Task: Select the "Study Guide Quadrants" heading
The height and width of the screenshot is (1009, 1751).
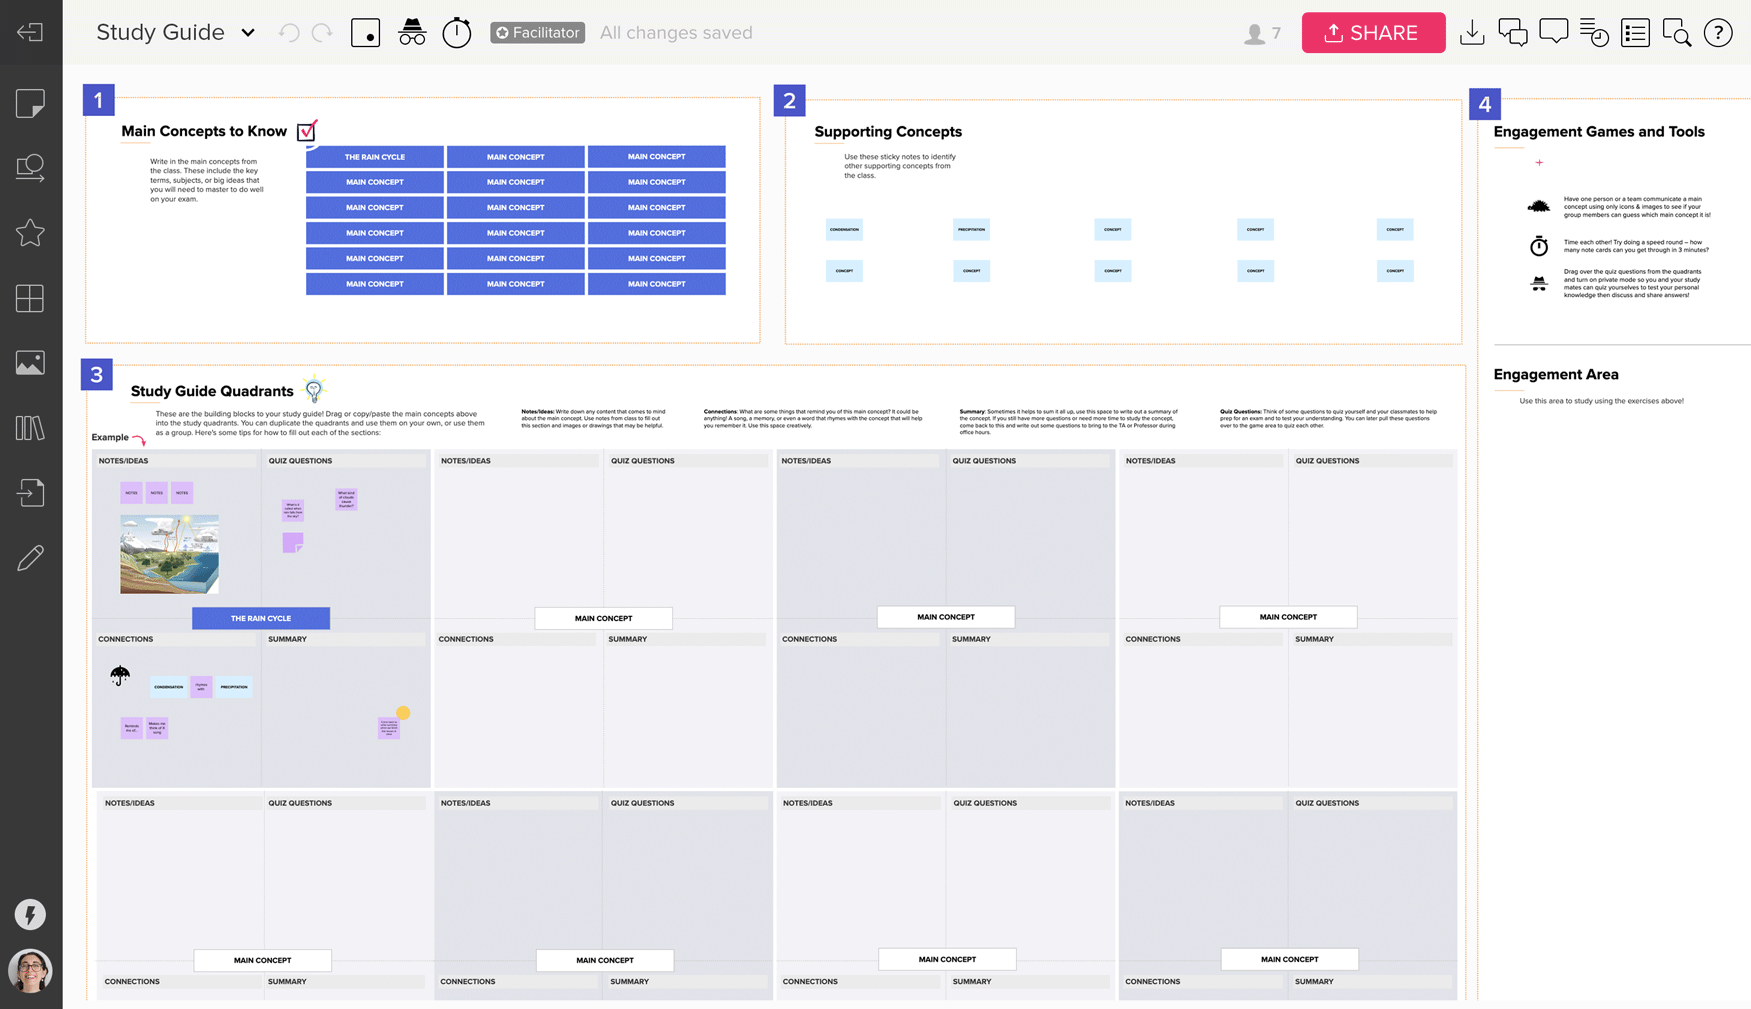Action: (x=212, y=391)
